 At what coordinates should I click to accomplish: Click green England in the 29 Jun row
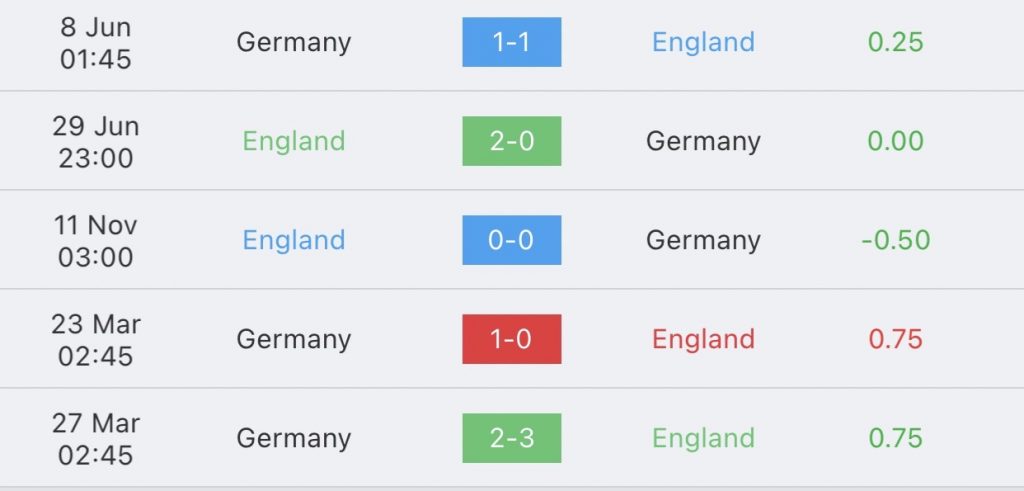click(294, 142)
